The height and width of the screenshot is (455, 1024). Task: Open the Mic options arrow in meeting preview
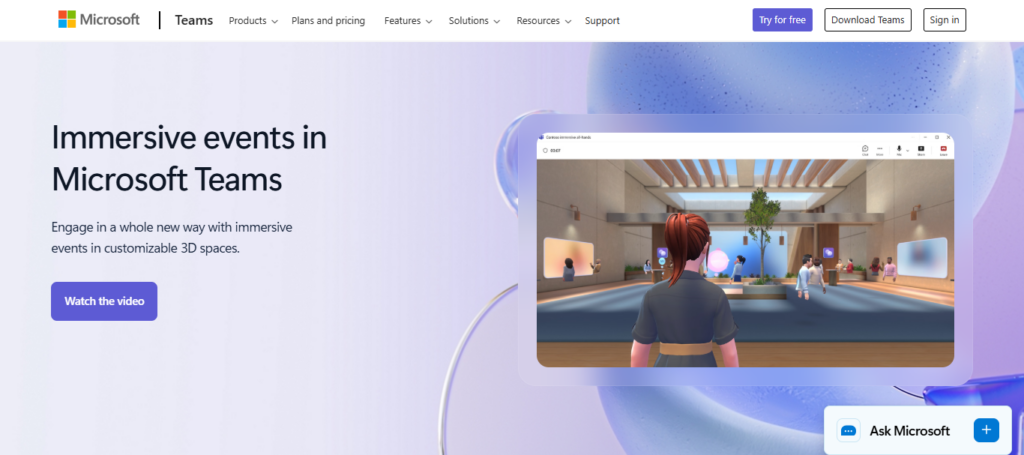pos(908,151)
